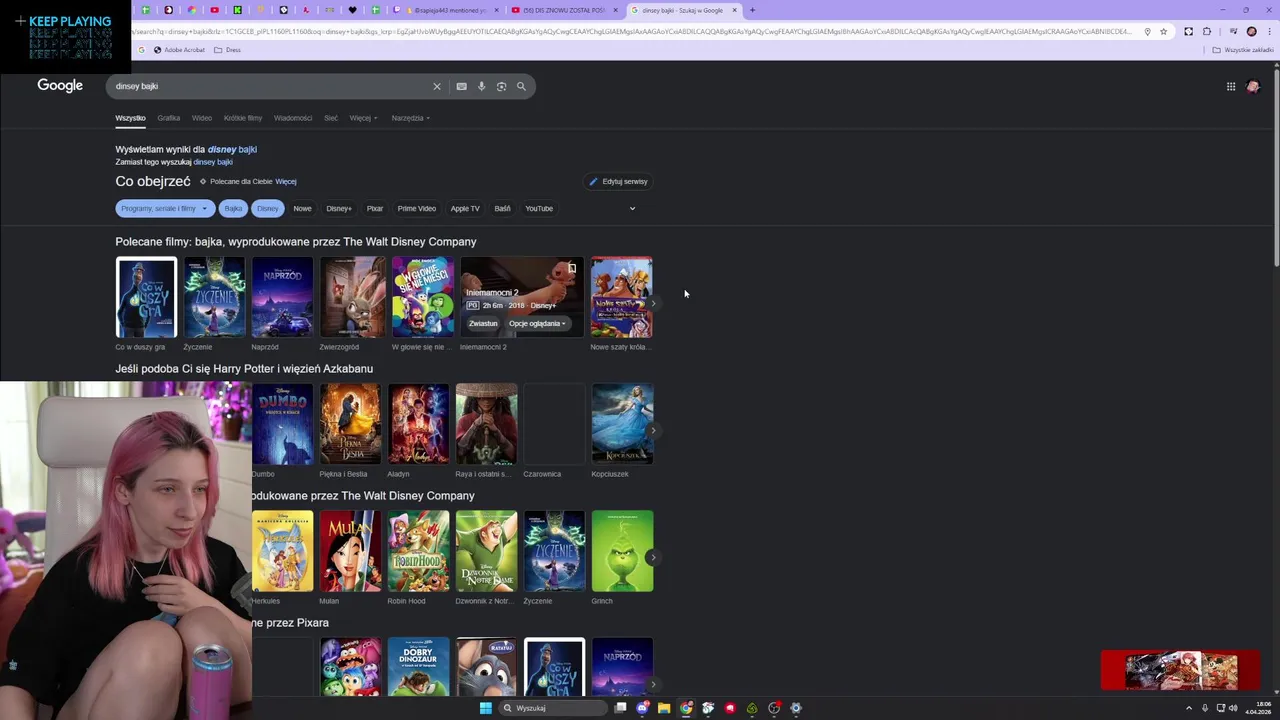Open Discord from the taskbar

[642, 708]
